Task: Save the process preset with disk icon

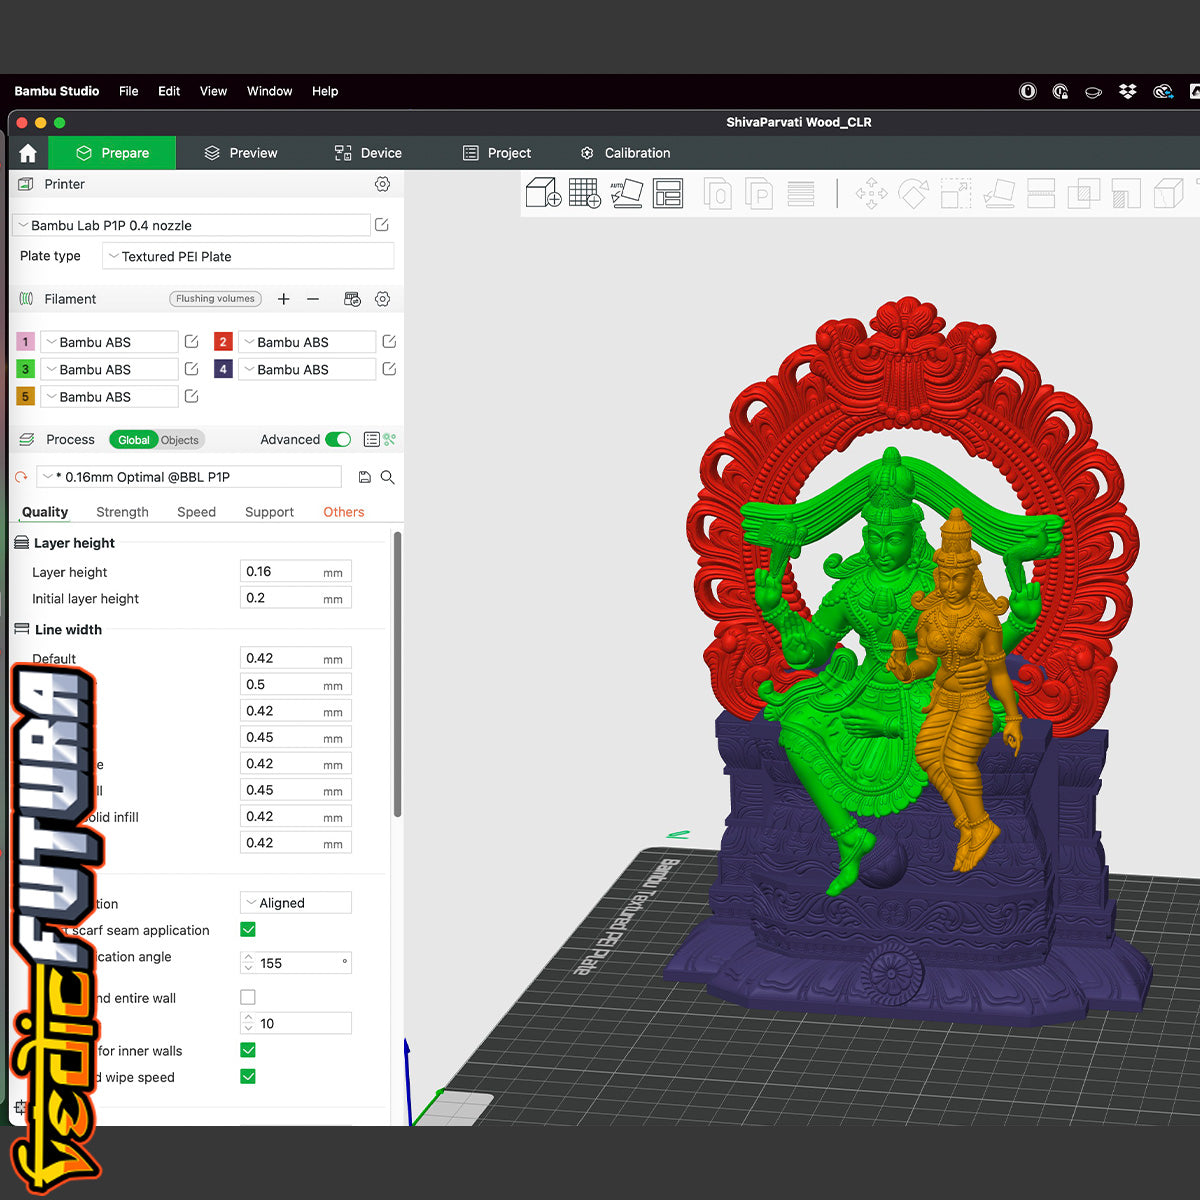Action: point(365,477)
